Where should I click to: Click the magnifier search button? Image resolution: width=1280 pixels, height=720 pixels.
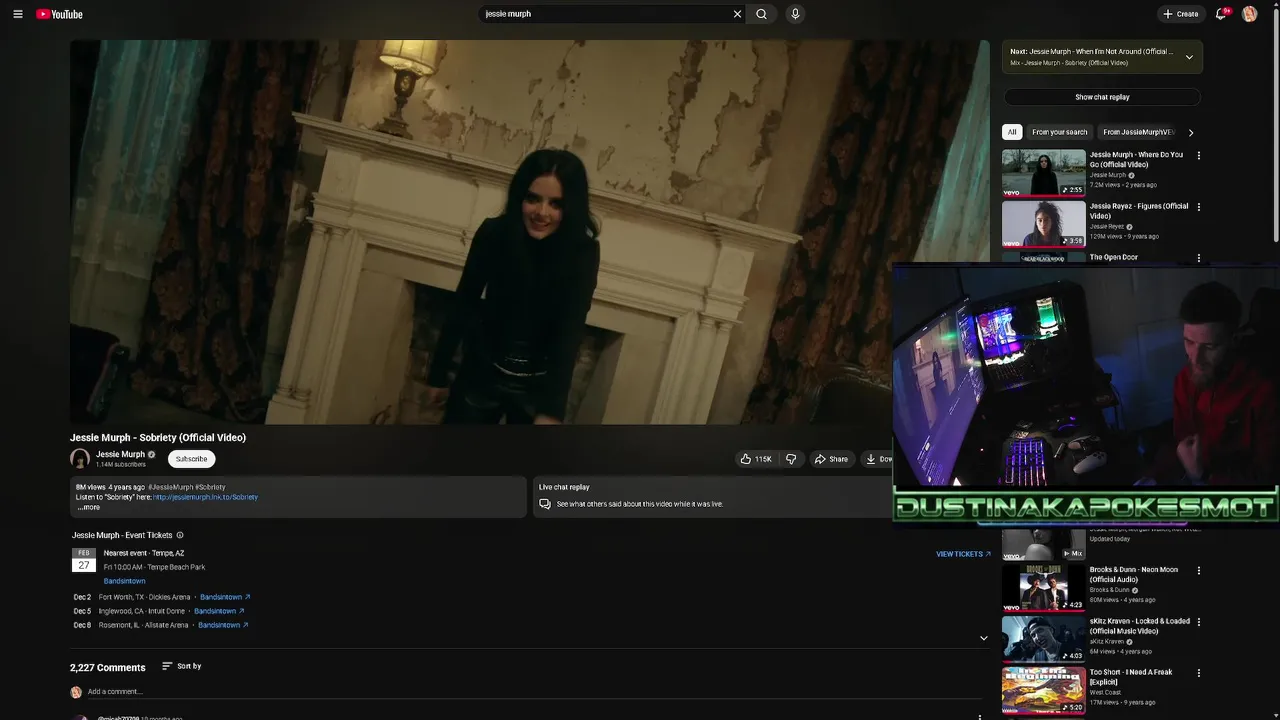pyautogui.click(x=762, y=14)
